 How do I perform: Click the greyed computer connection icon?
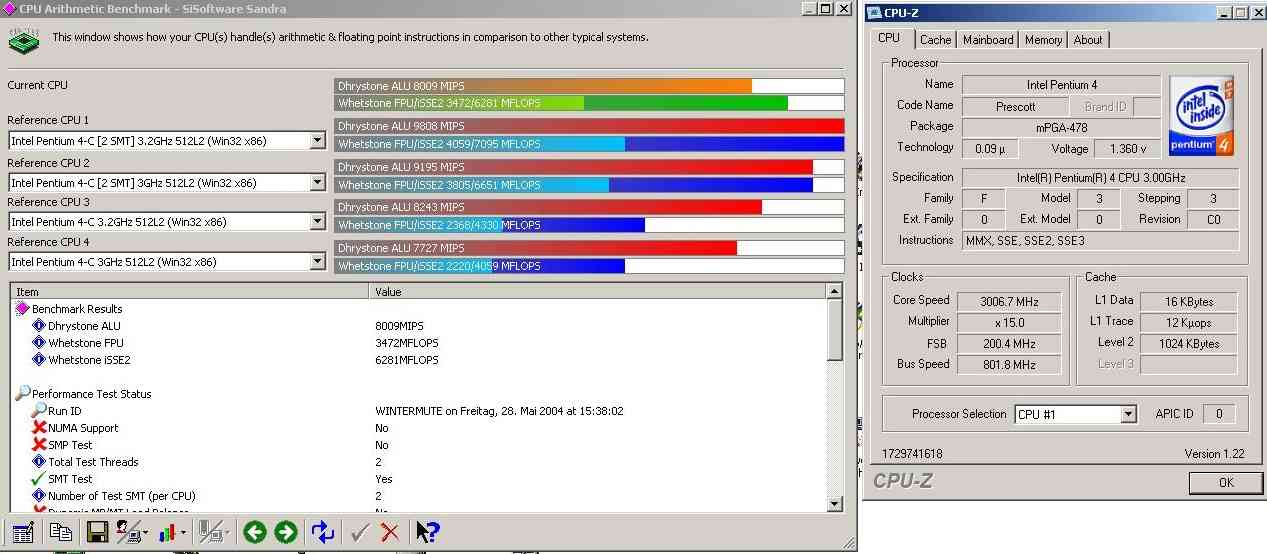(210, 532)
